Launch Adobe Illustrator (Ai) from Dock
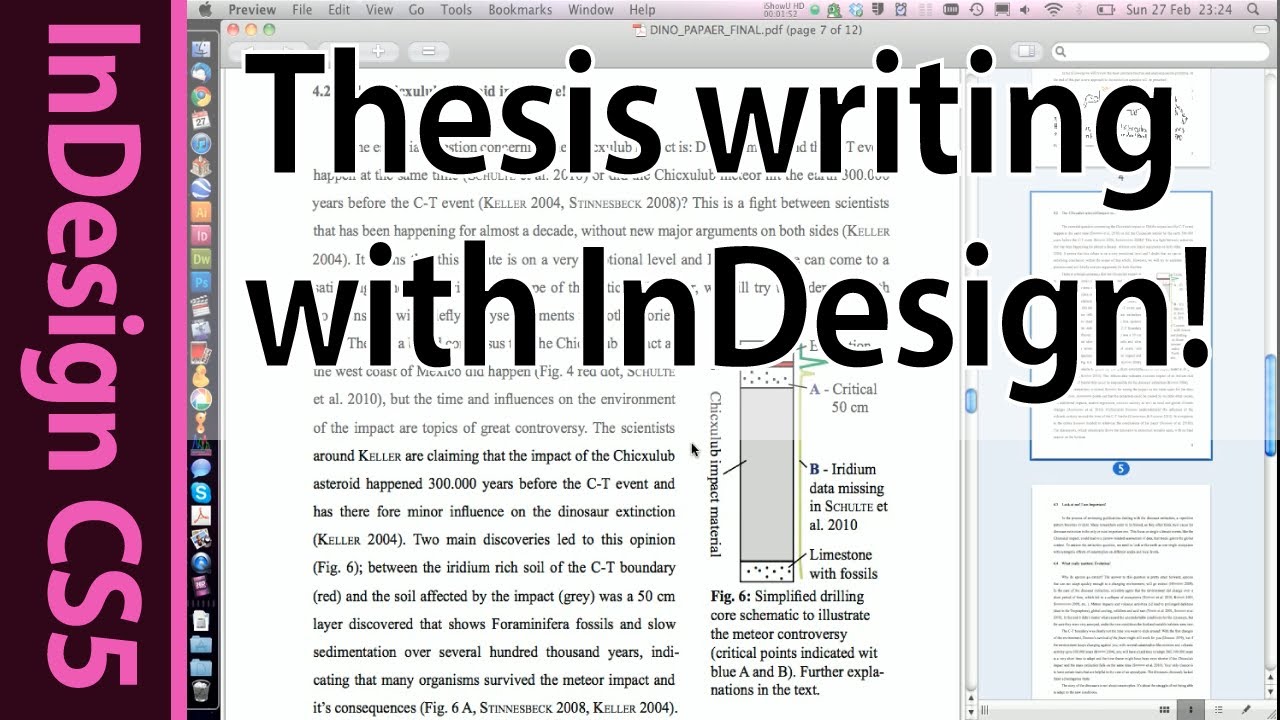Image resolution: width=1280 pixels, height=720 pixels. click(x=201, y=212)
